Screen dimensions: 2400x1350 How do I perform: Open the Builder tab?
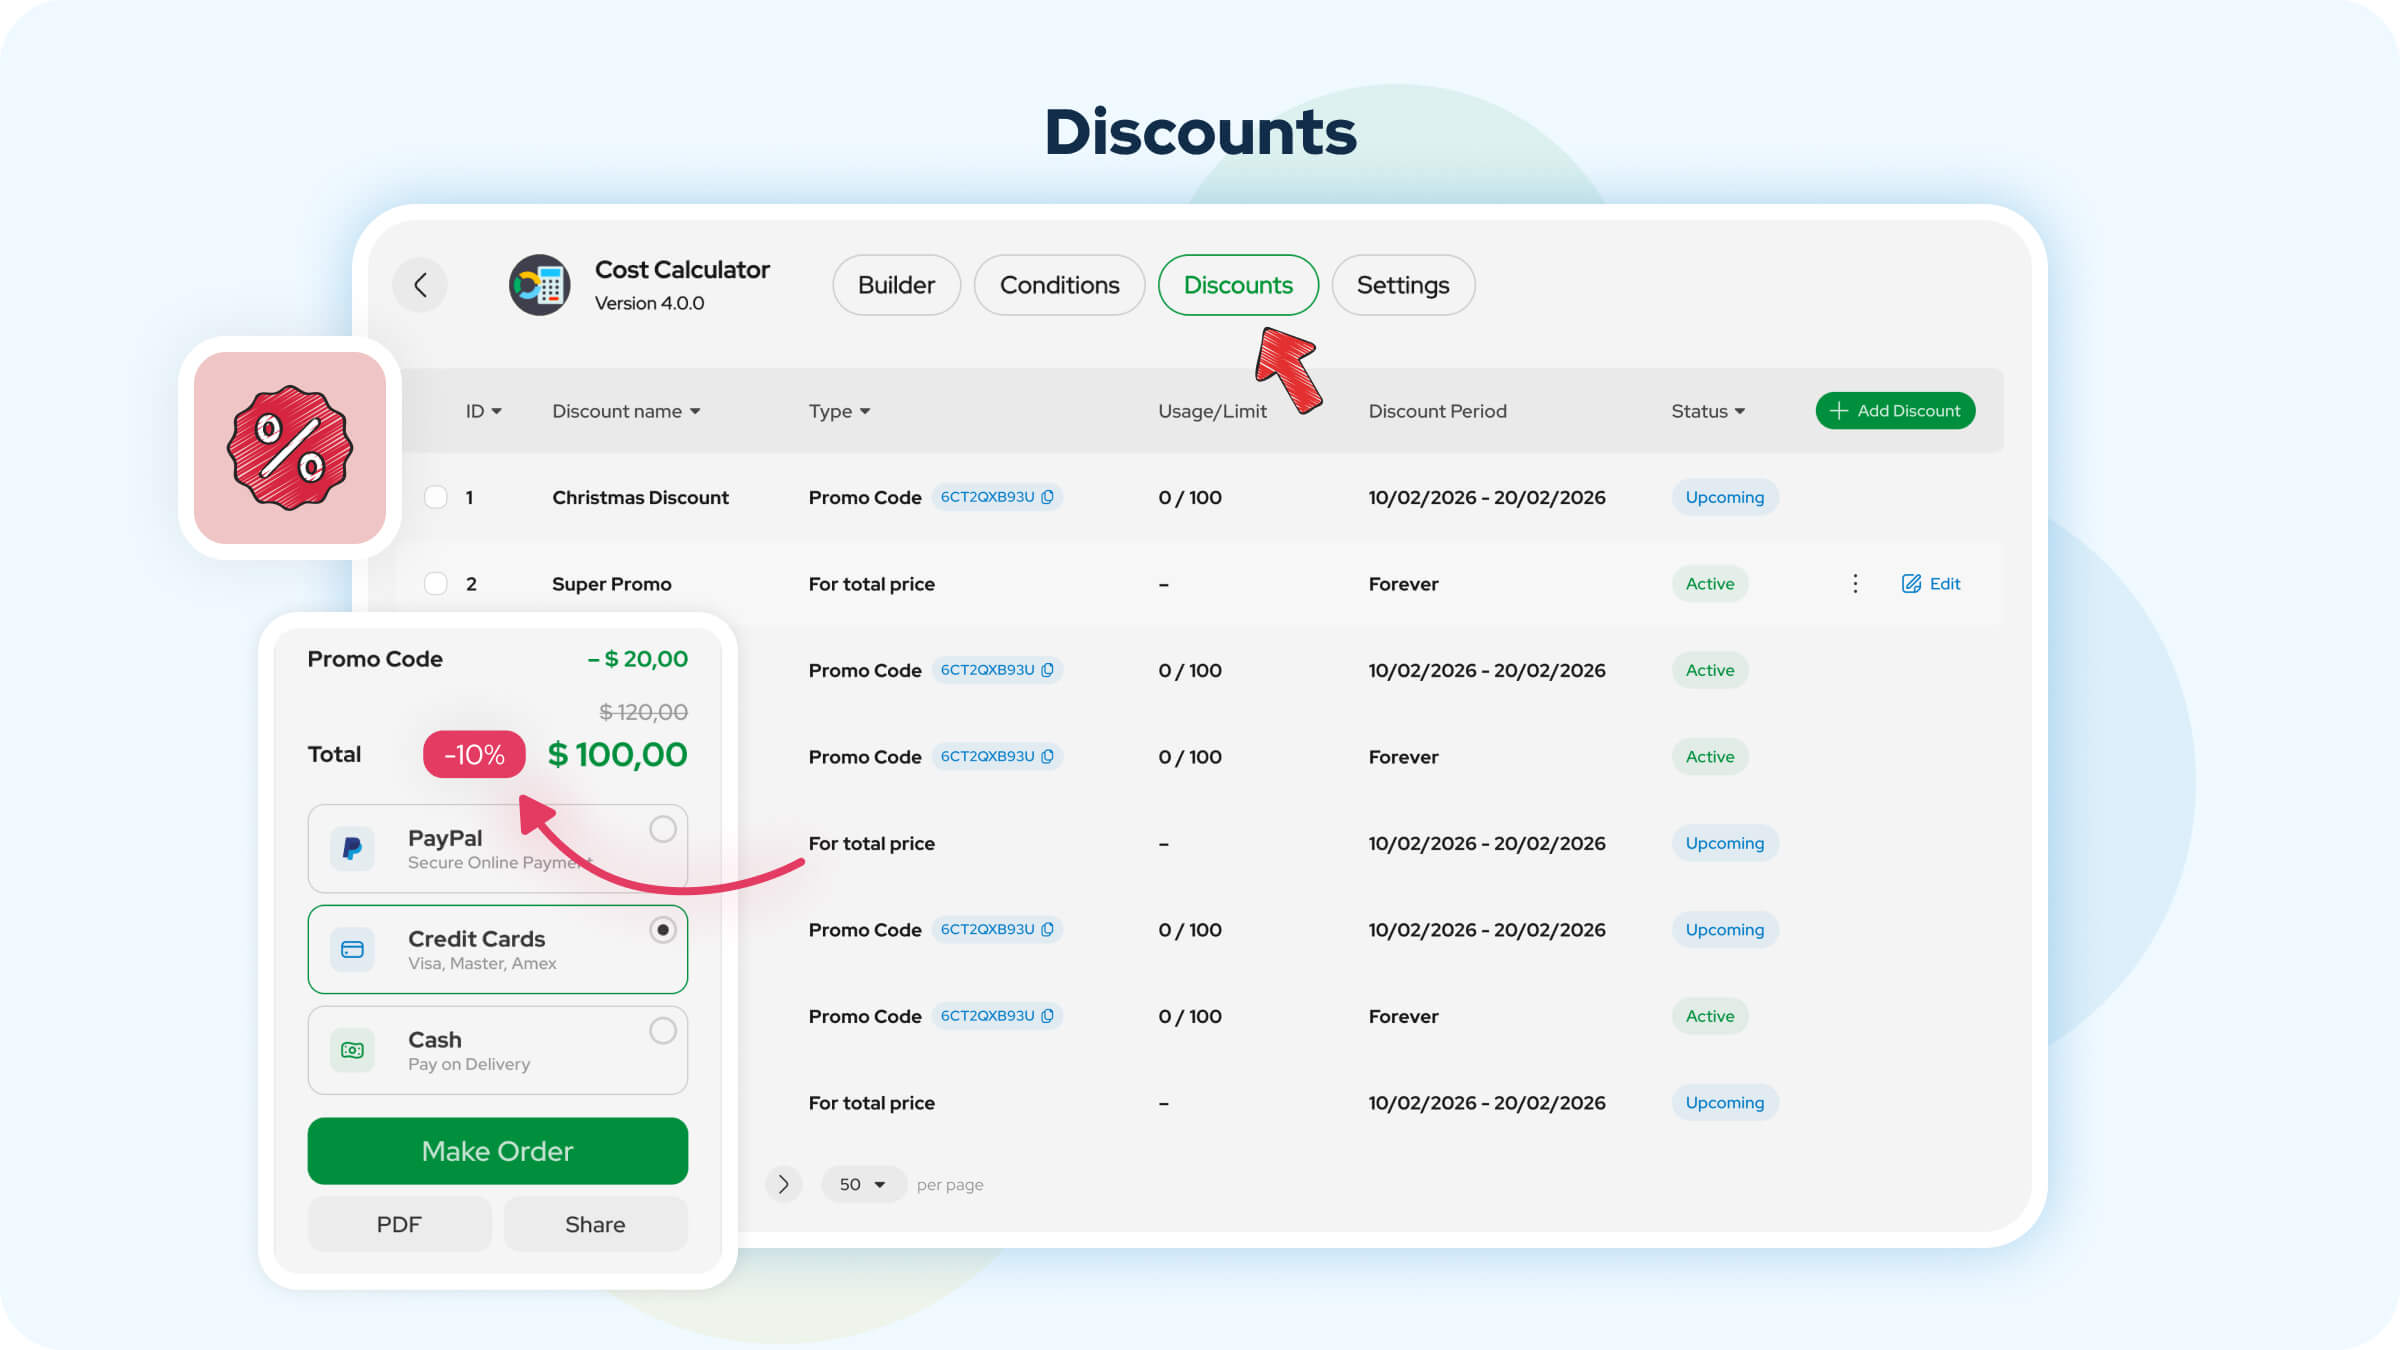pyautogui.click(x=896, y=285)
